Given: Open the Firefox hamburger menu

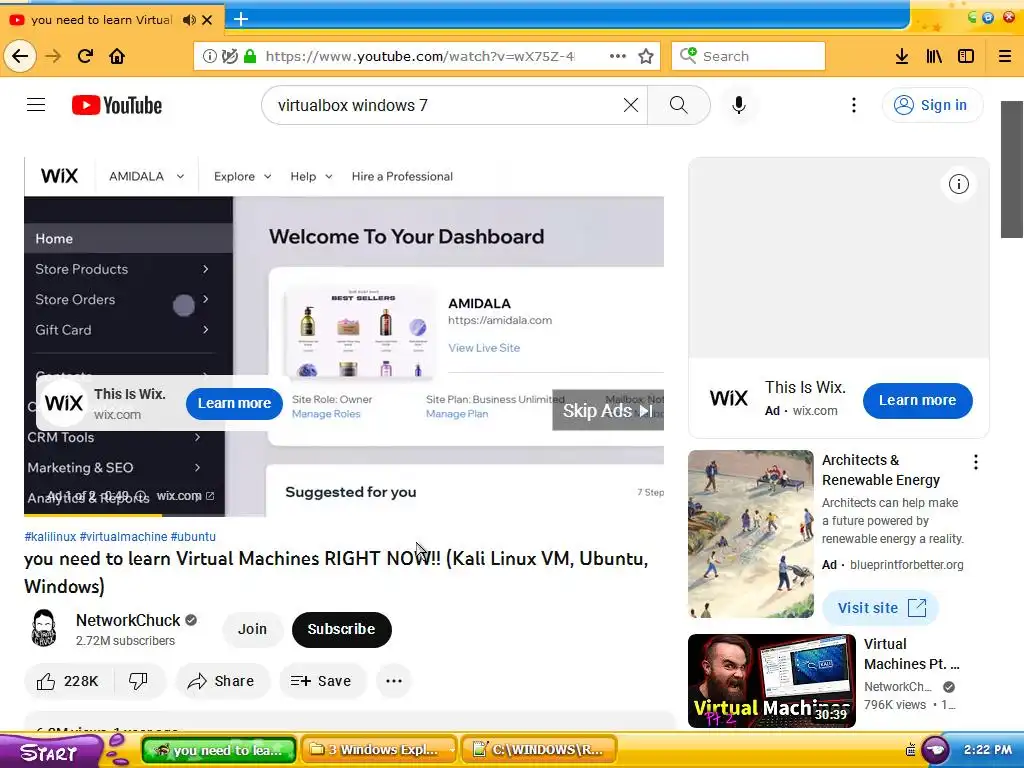Looking at the screenshot, I should 1005,56.
